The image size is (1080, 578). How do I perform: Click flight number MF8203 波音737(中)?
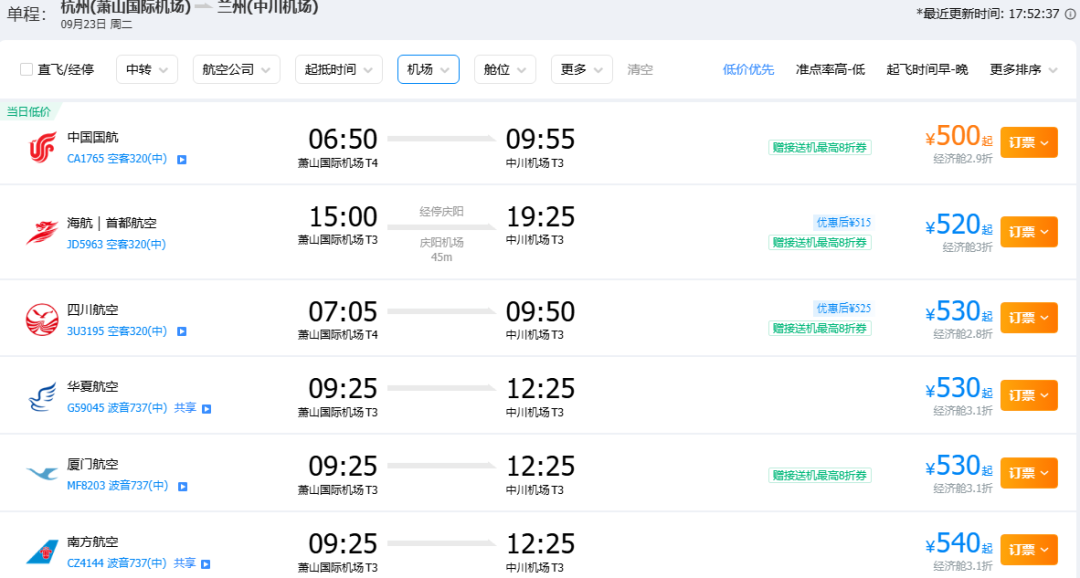point(117,486)
